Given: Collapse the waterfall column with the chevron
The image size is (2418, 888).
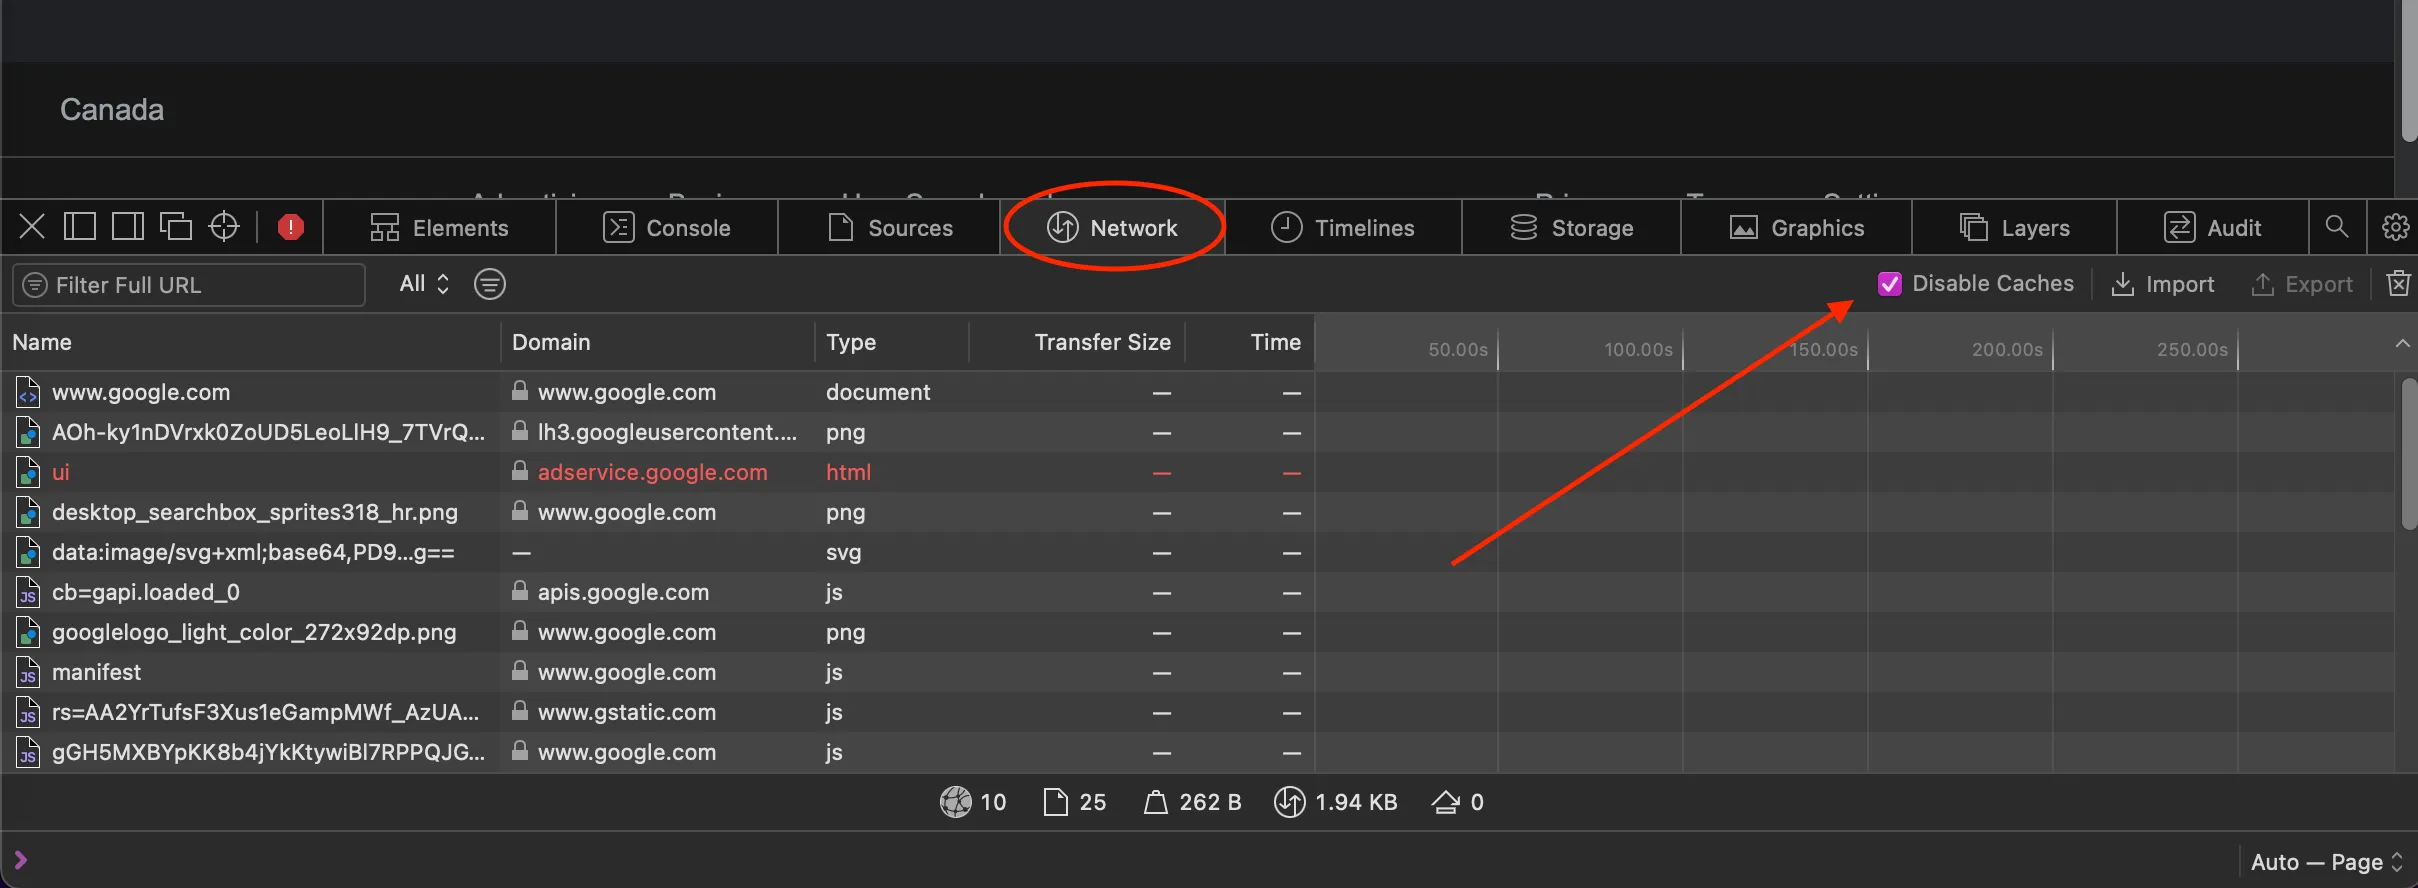Looking at the screenshot, I should click(2402, 343).
